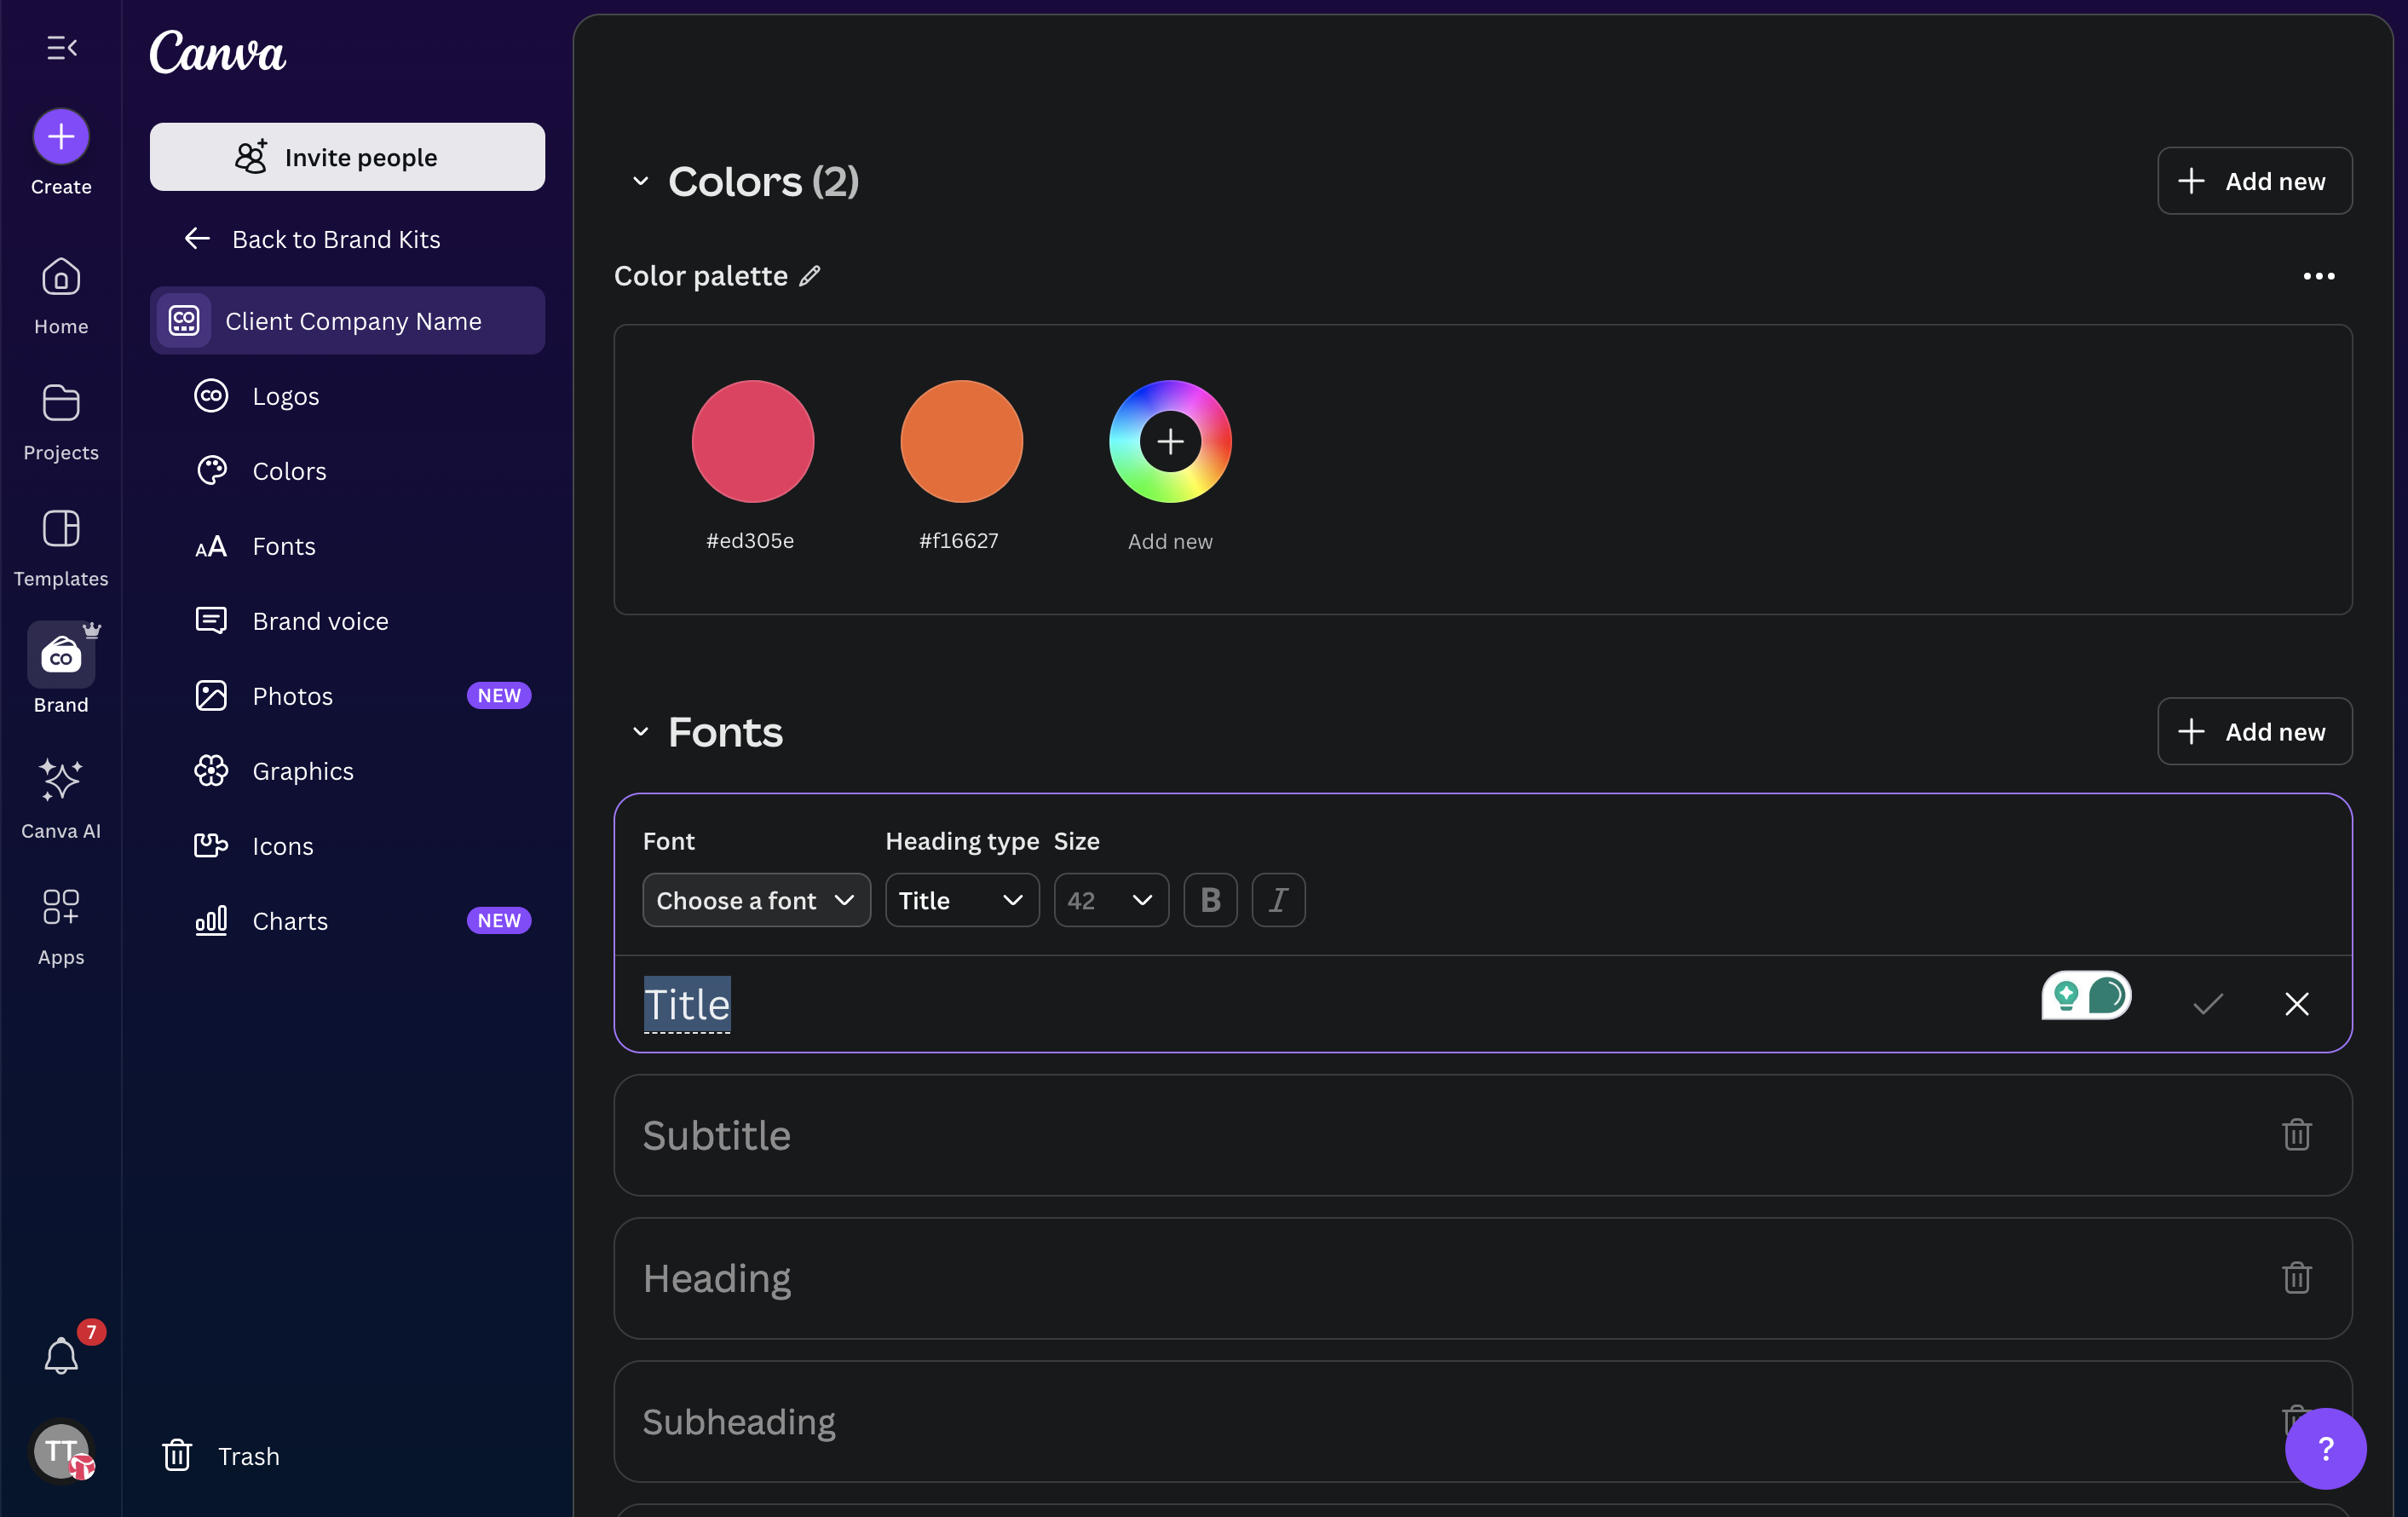This screenshot has width=2408, height=1517.
Task: Click Add new in Fonts section
Action: pos(2254,732)
